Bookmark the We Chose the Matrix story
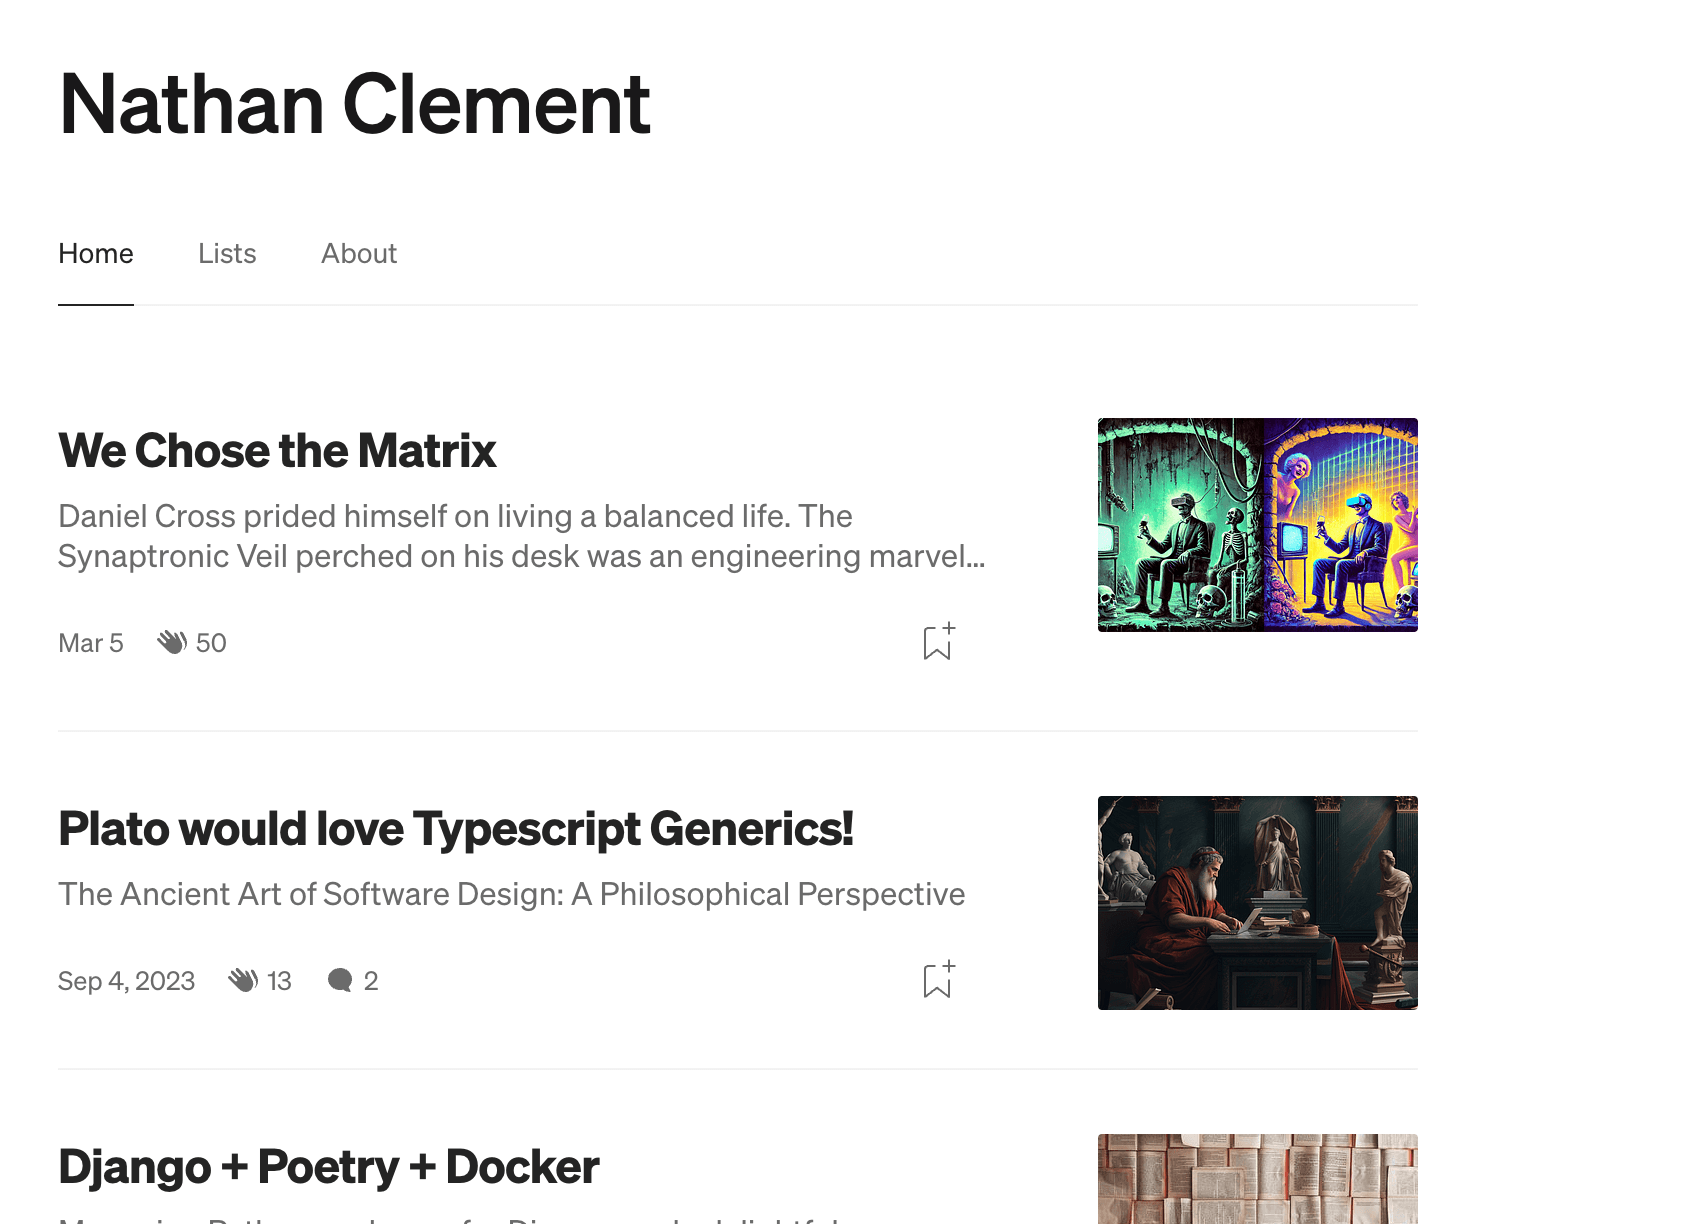The width and height of the screenshot is (1686, 1224). [936, 642]
